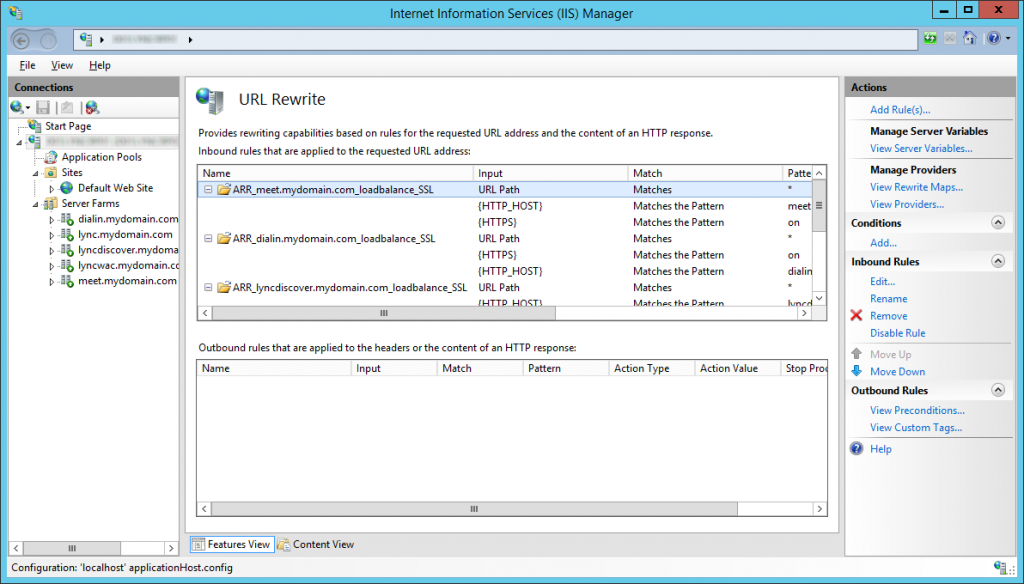Screen dimensions: 1024x584
Task: Open the File menu
Action: 27,65
